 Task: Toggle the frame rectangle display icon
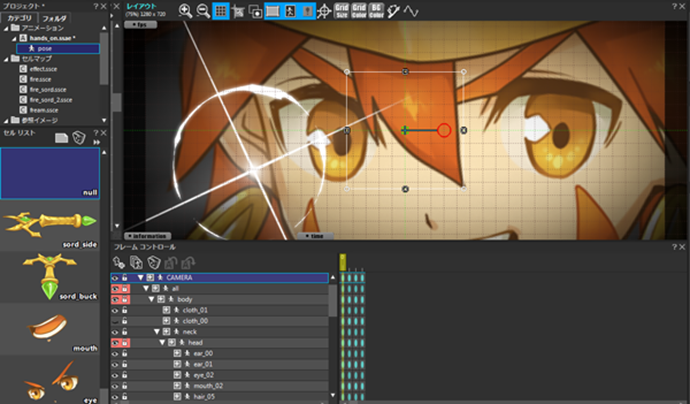[273, 11]
